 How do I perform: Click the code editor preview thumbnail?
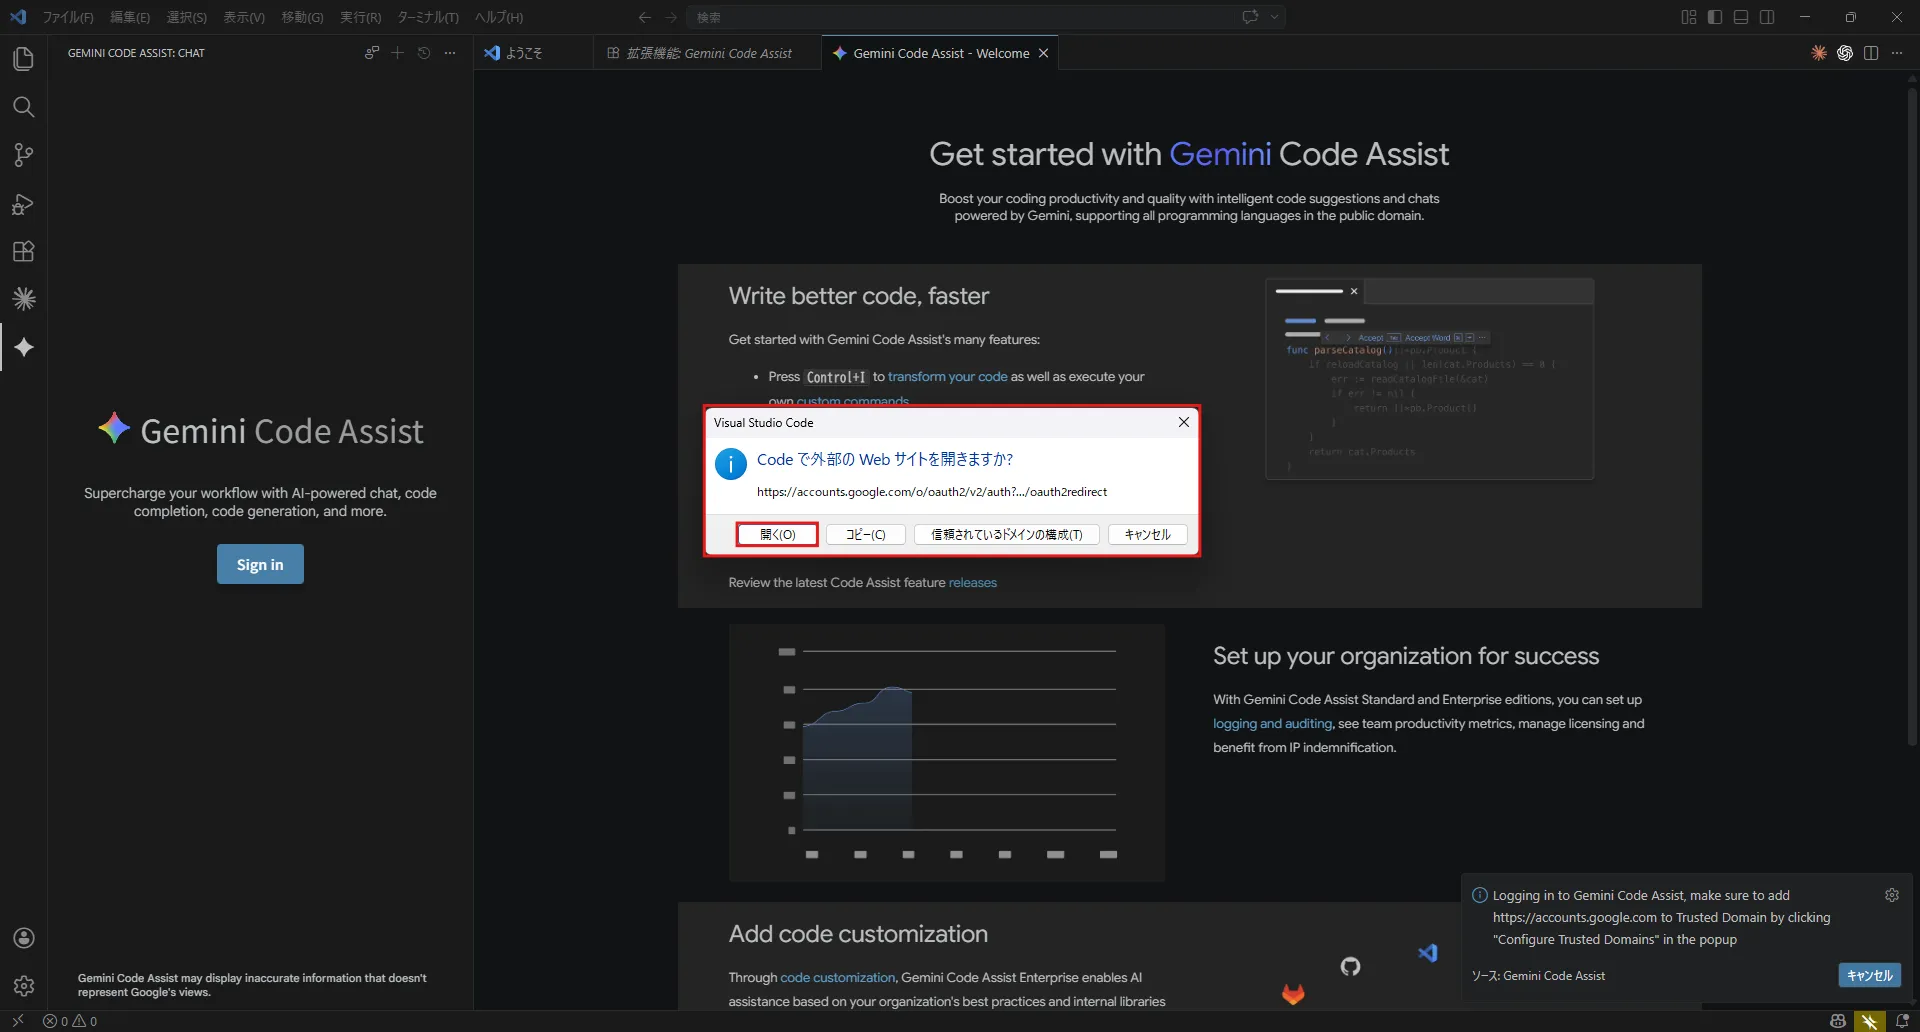(1430, 379)
